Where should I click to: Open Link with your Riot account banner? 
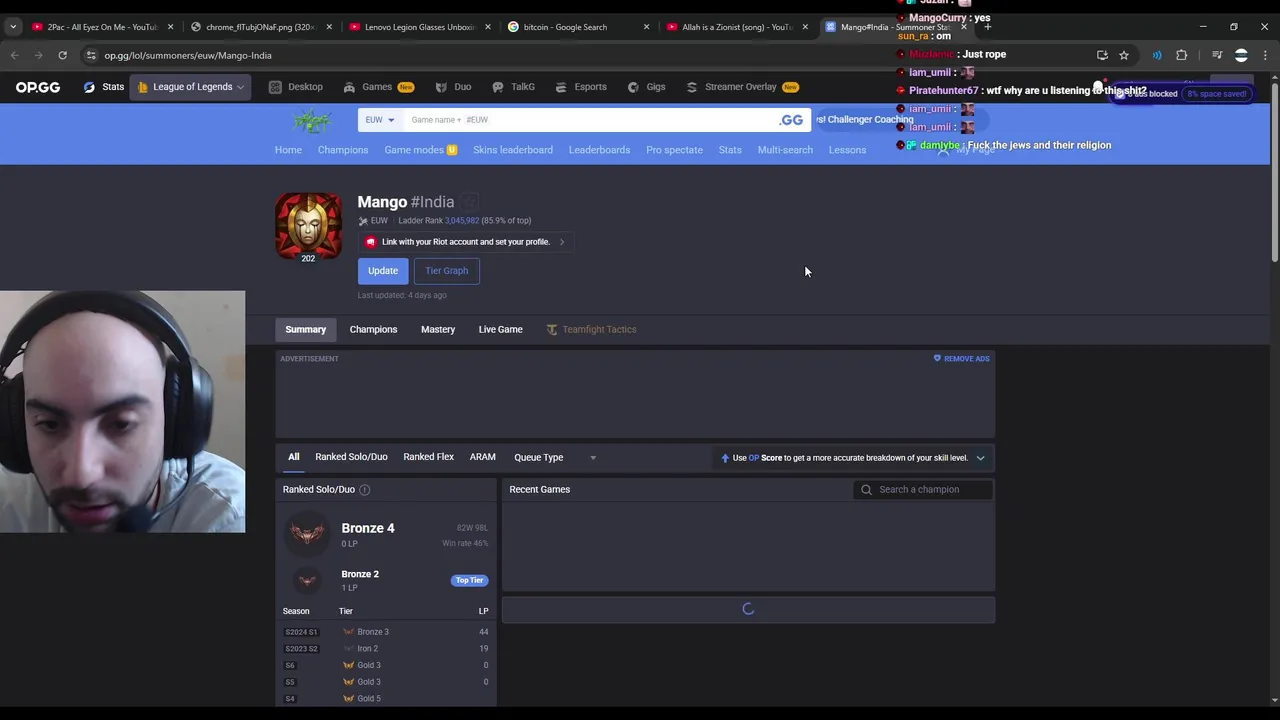pyautogui.click(x=466, y=242)
